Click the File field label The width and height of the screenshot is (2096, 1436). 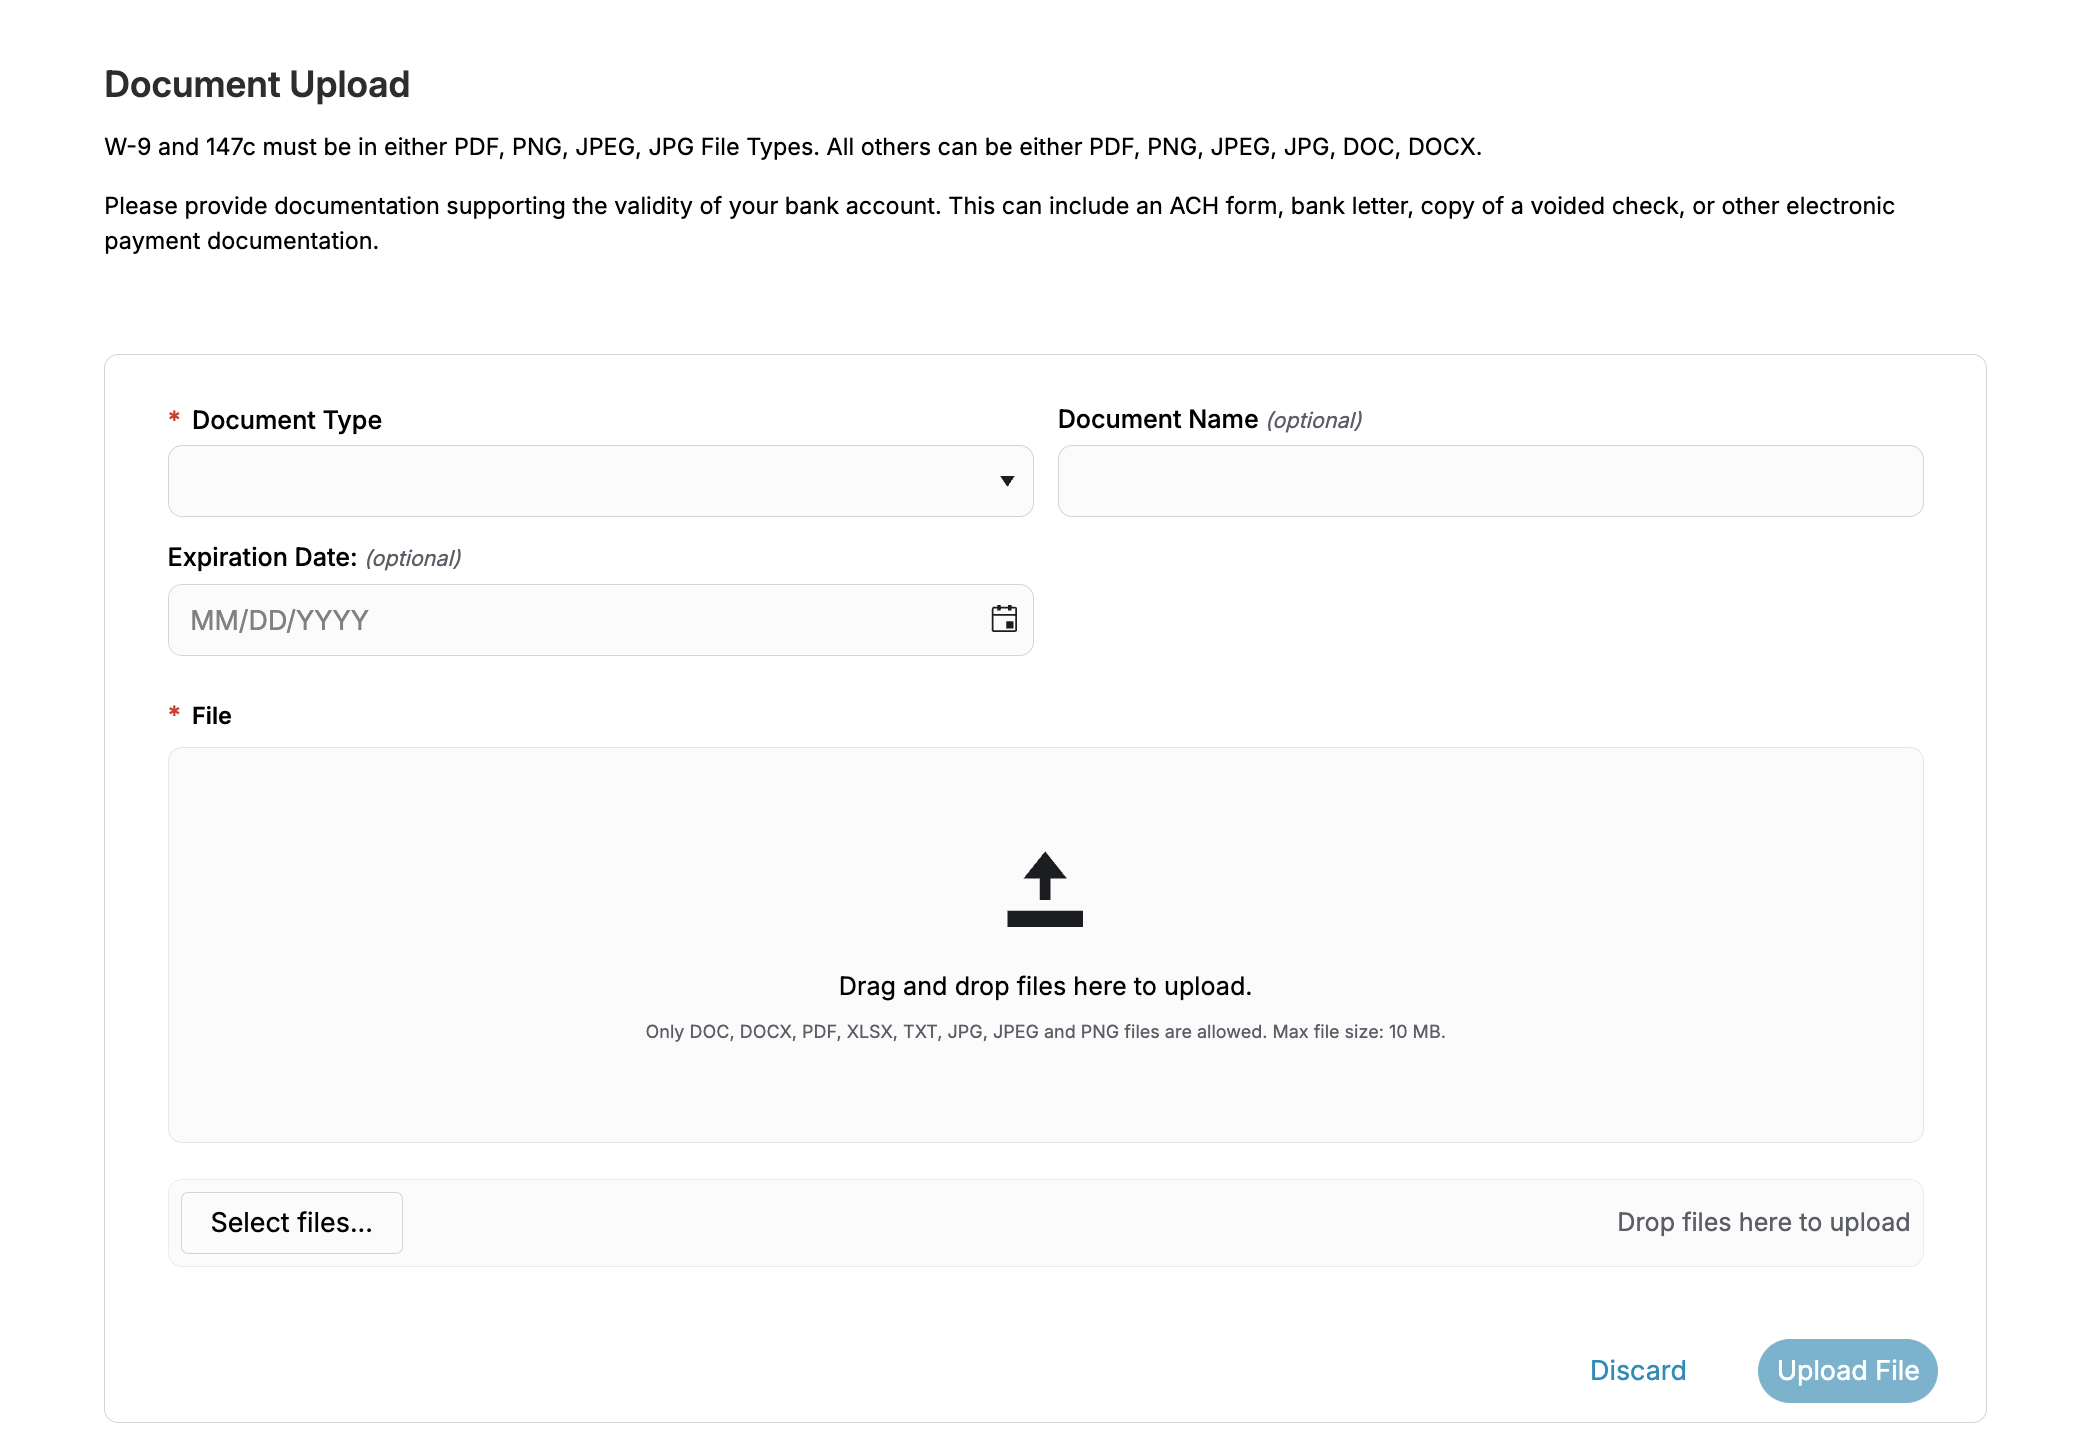pos(211,716)
